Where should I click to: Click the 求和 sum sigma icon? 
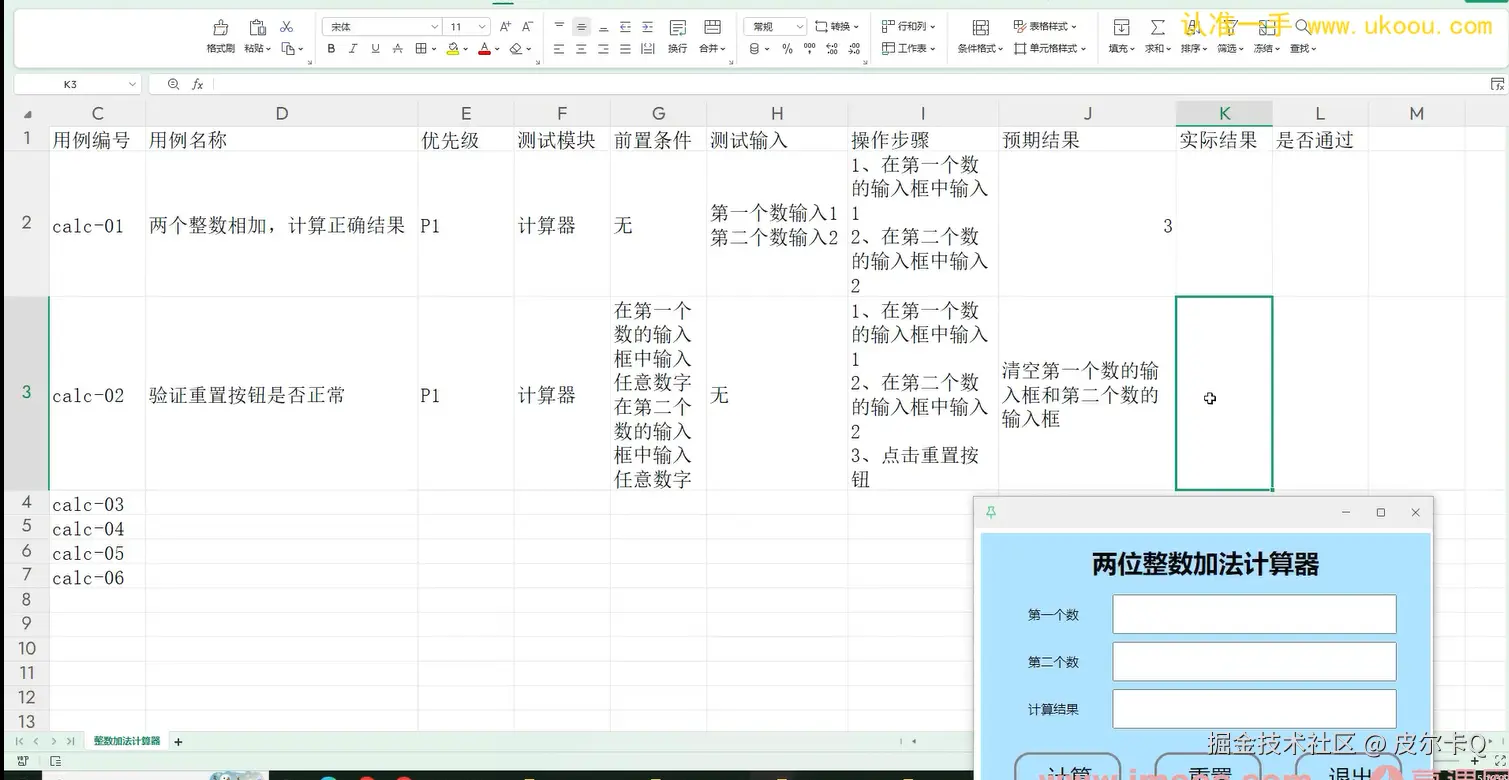1157,27
